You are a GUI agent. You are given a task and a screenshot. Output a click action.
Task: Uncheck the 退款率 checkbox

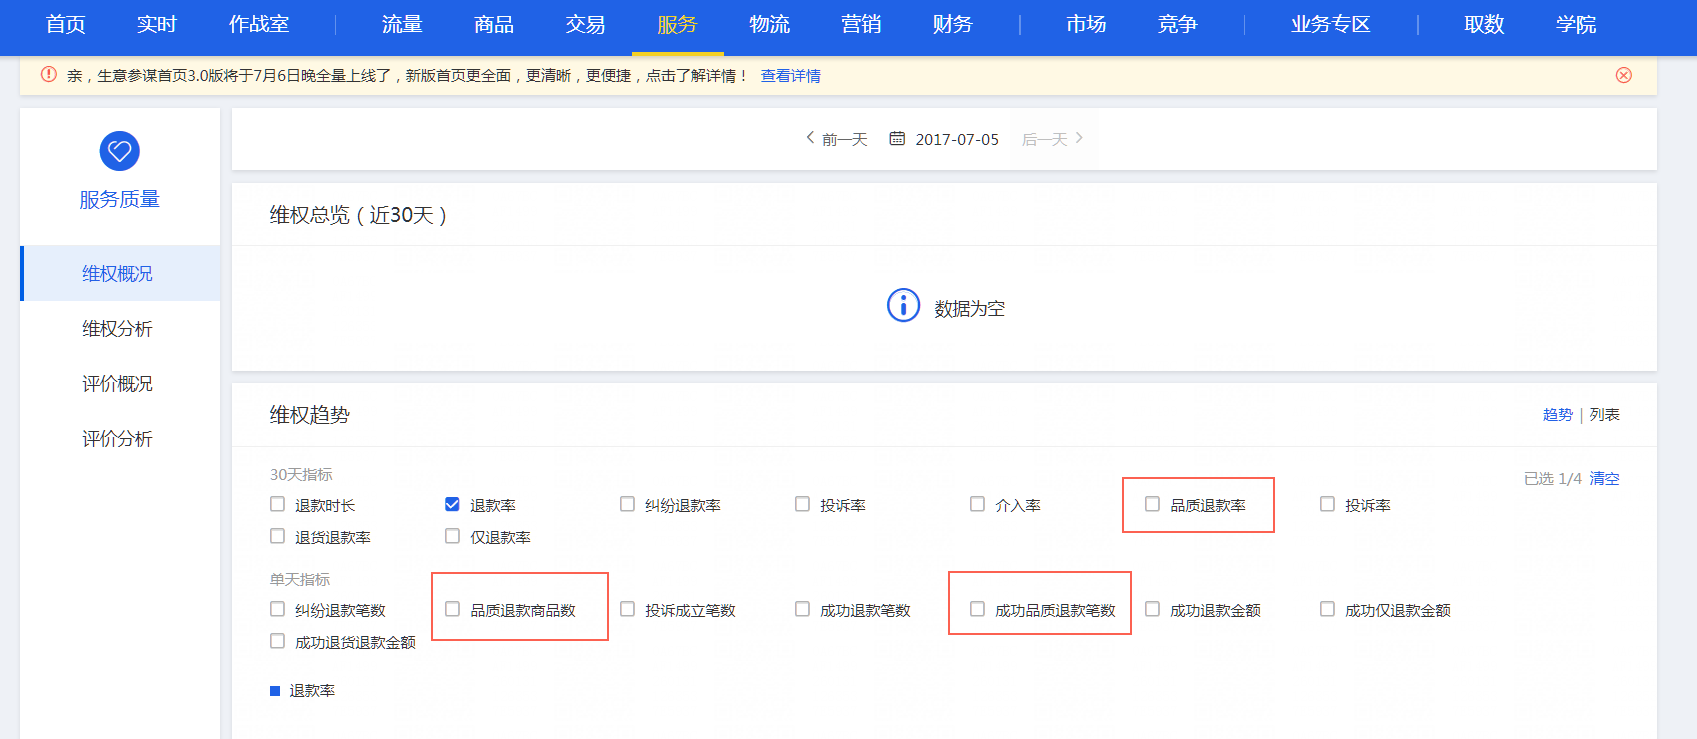[452, 504]
